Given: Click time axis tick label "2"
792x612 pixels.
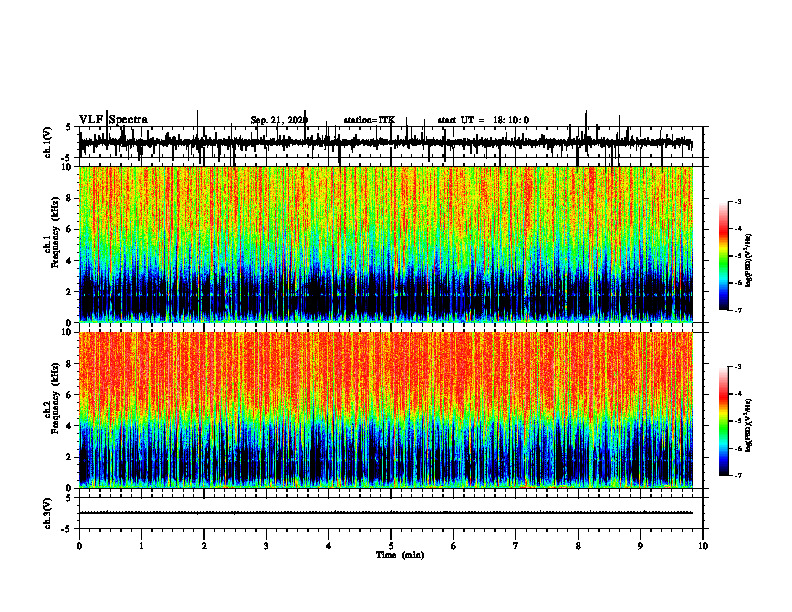Looking at the screenshot, I should [204, 546].
